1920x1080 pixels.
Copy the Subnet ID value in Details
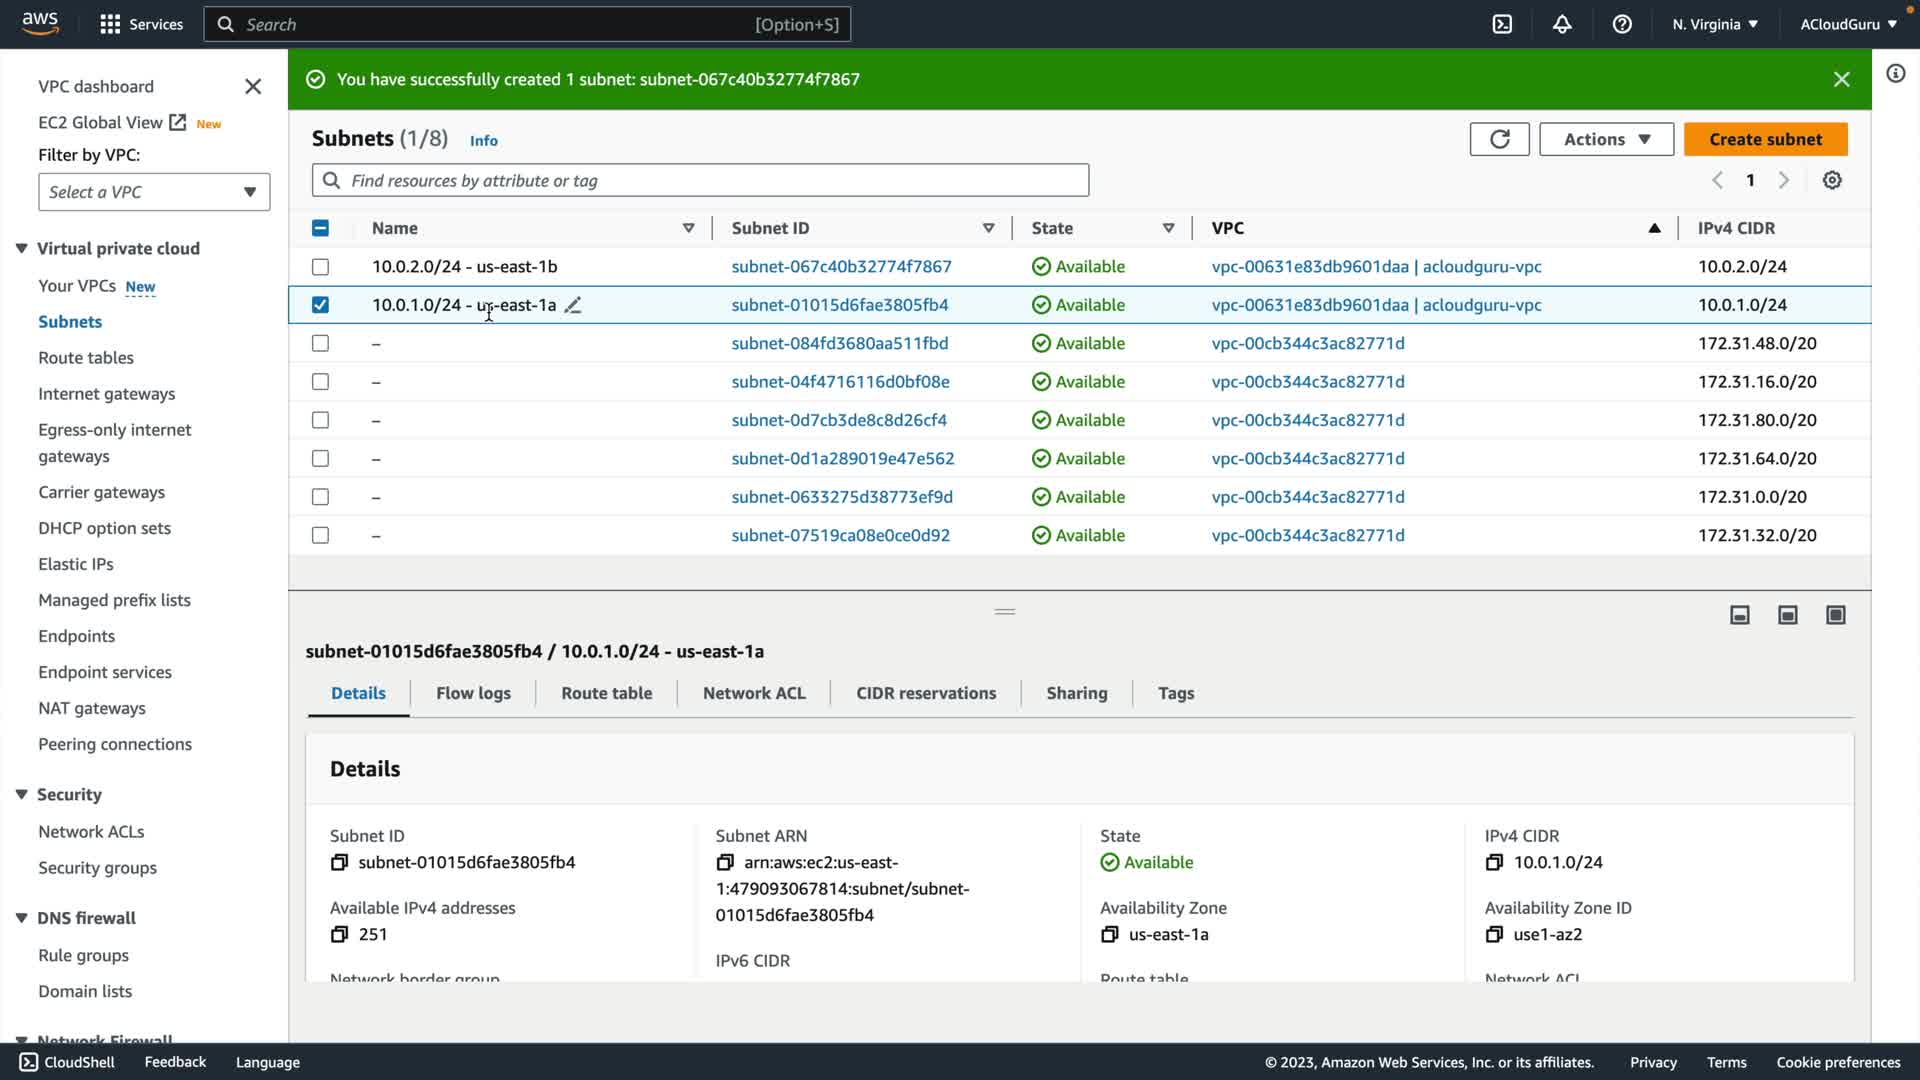(x=339, y=862)
